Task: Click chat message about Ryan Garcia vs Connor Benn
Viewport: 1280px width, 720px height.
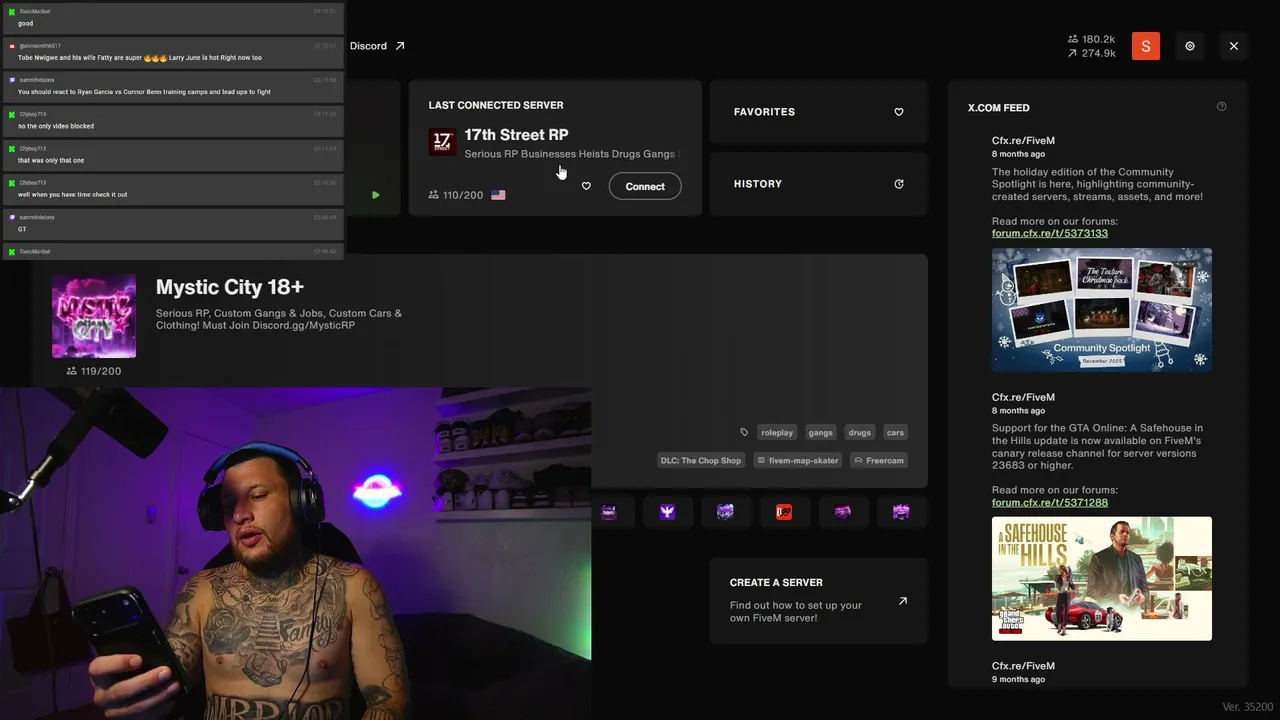Action: pos(144,92)
